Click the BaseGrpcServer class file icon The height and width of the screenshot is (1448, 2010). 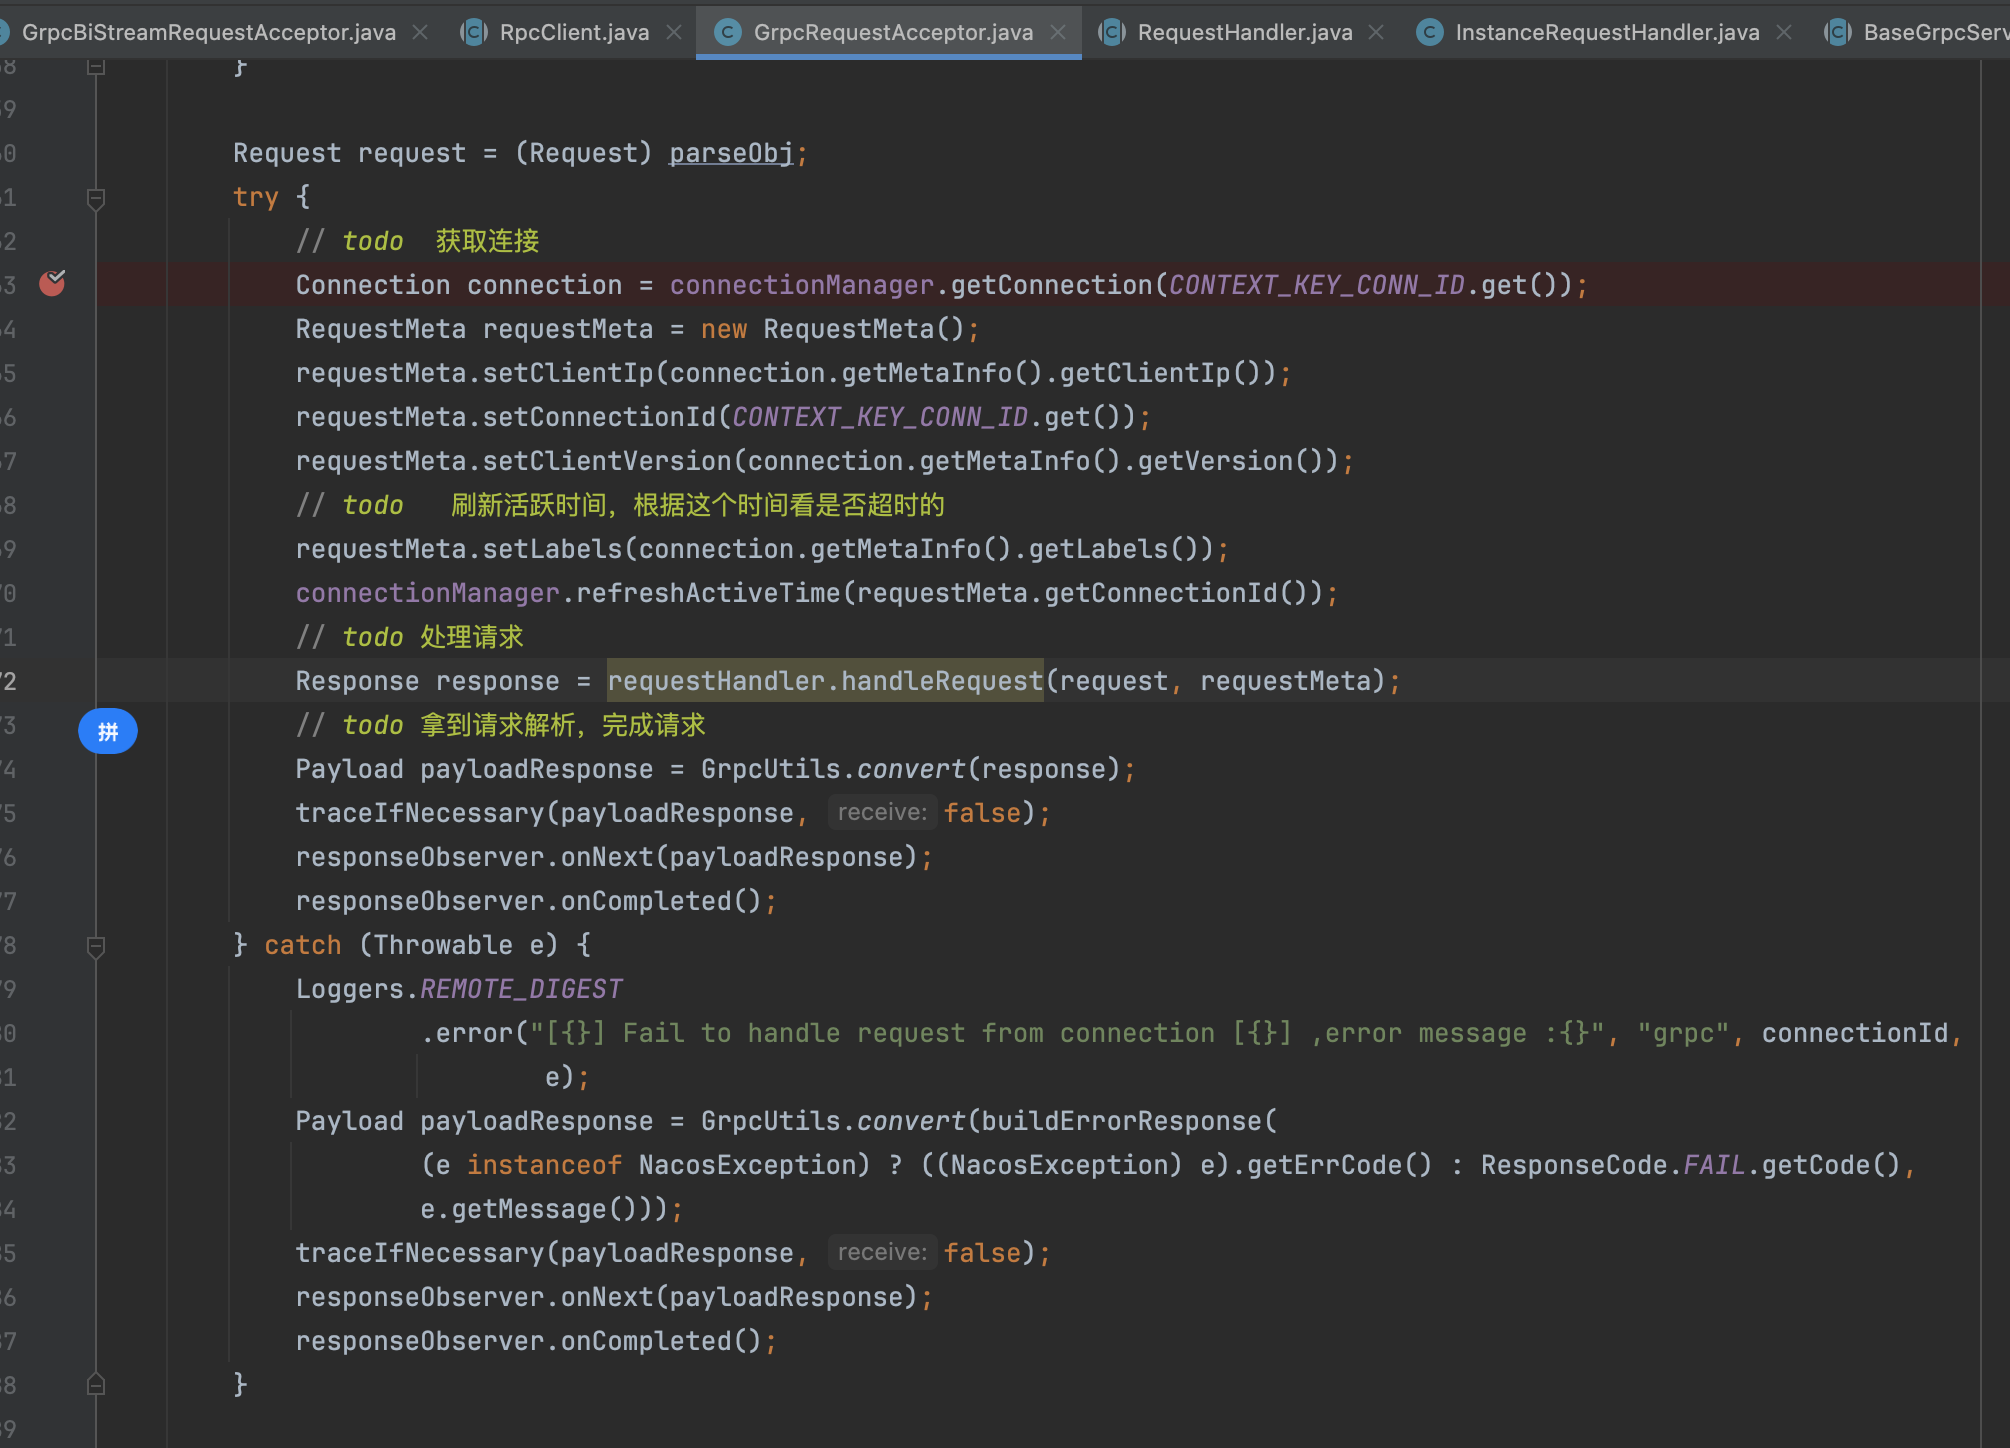coord(1838,32)
